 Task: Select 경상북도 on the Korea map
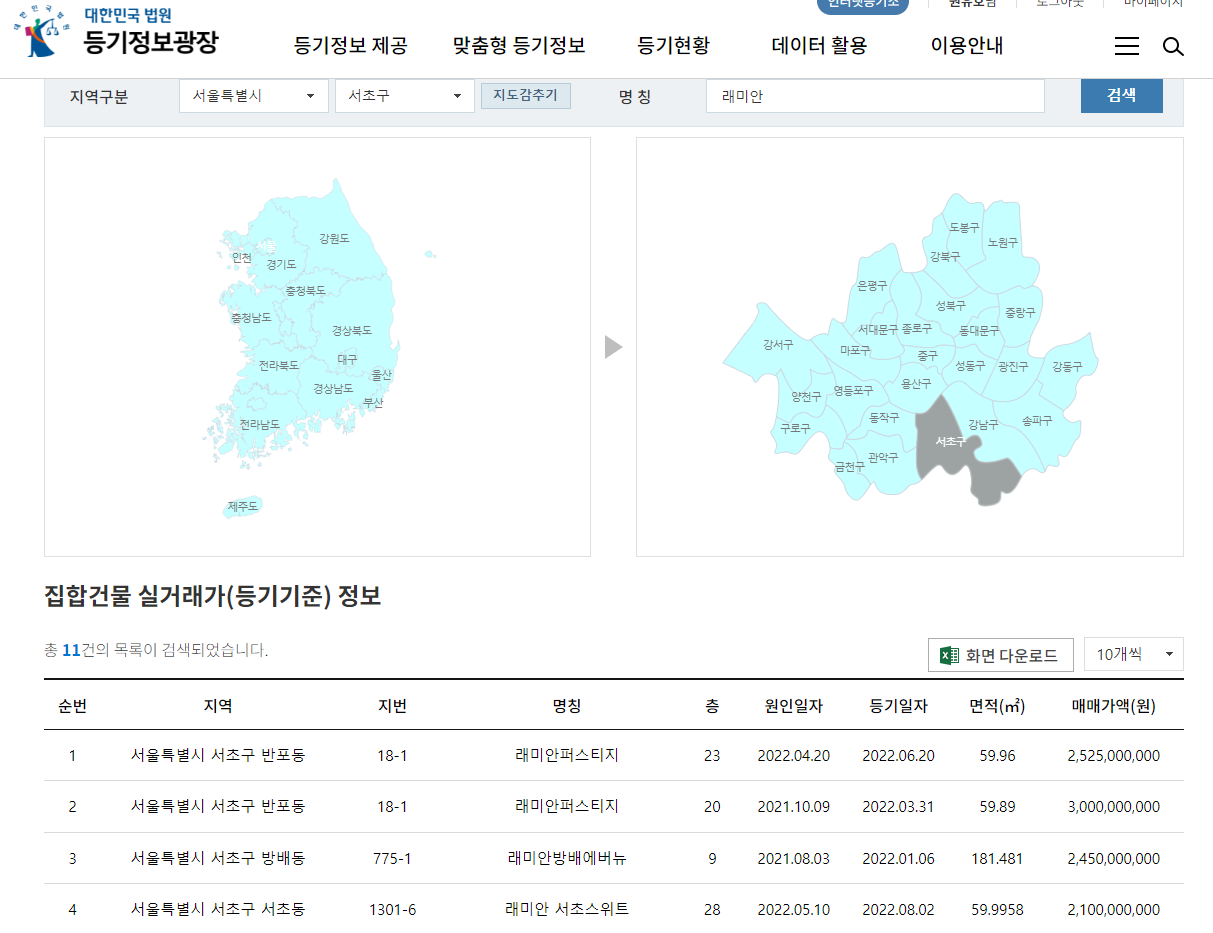coord(352,330)
